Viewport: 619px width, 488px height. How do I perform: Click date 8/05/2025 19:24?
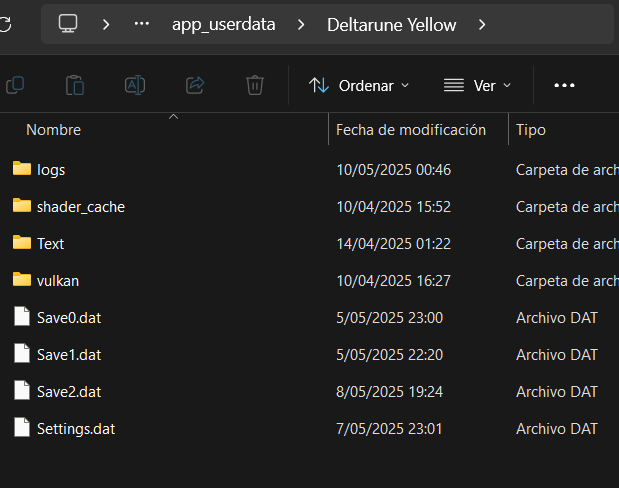(x=390, y=392)
